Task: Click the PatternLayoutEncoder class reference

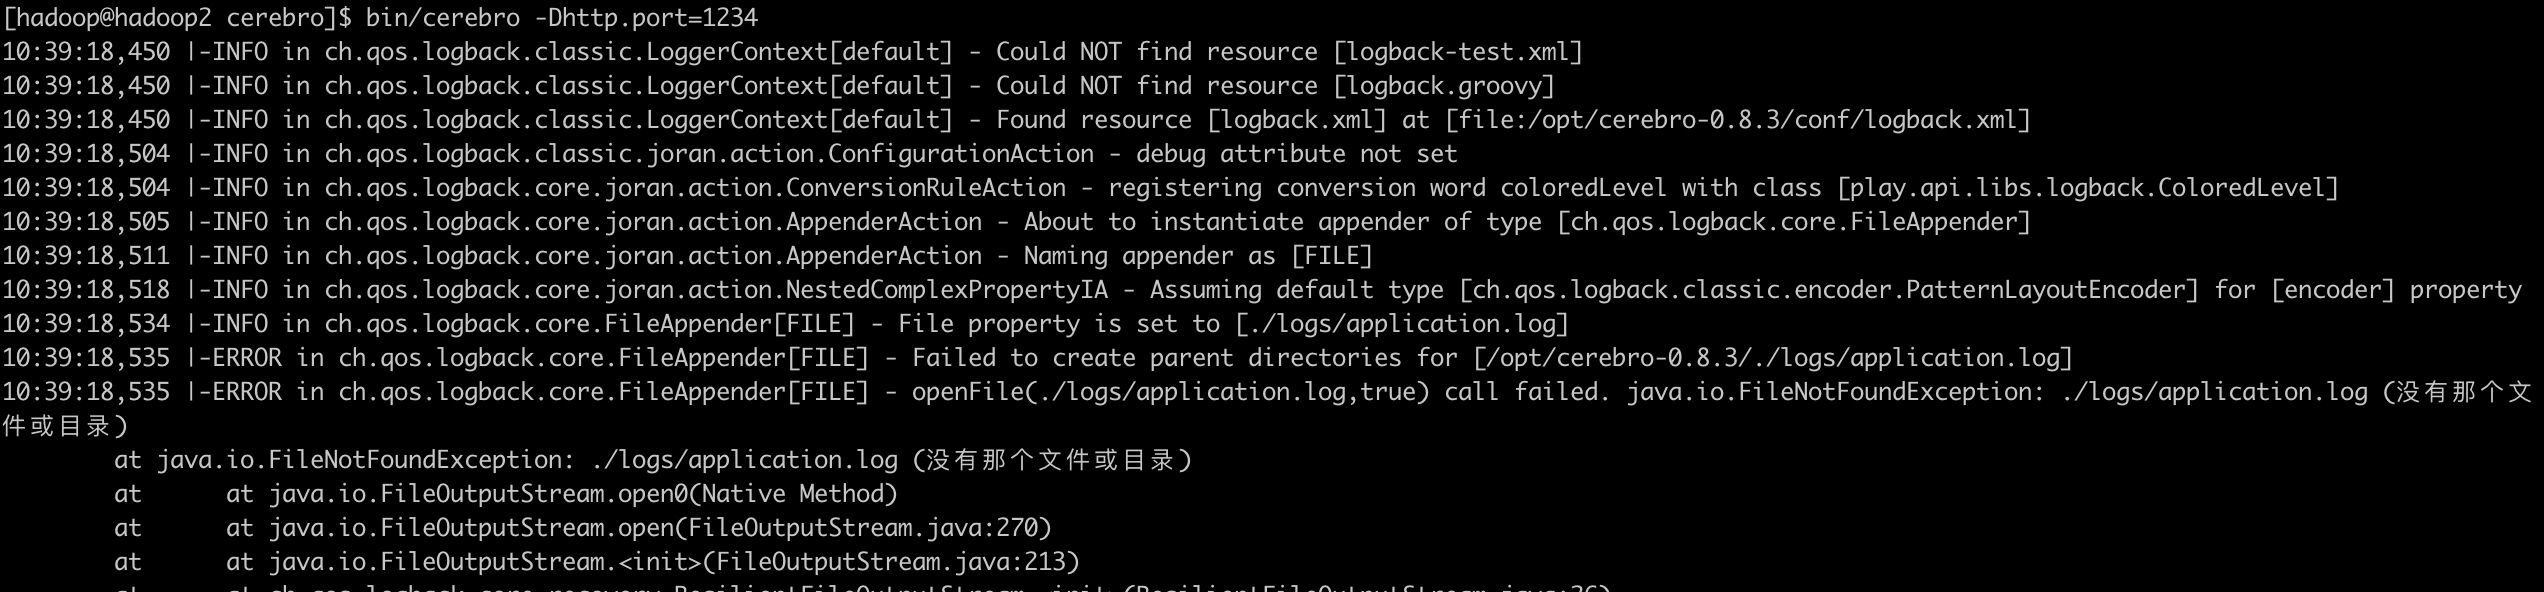Action: (x=1829, y=290)
